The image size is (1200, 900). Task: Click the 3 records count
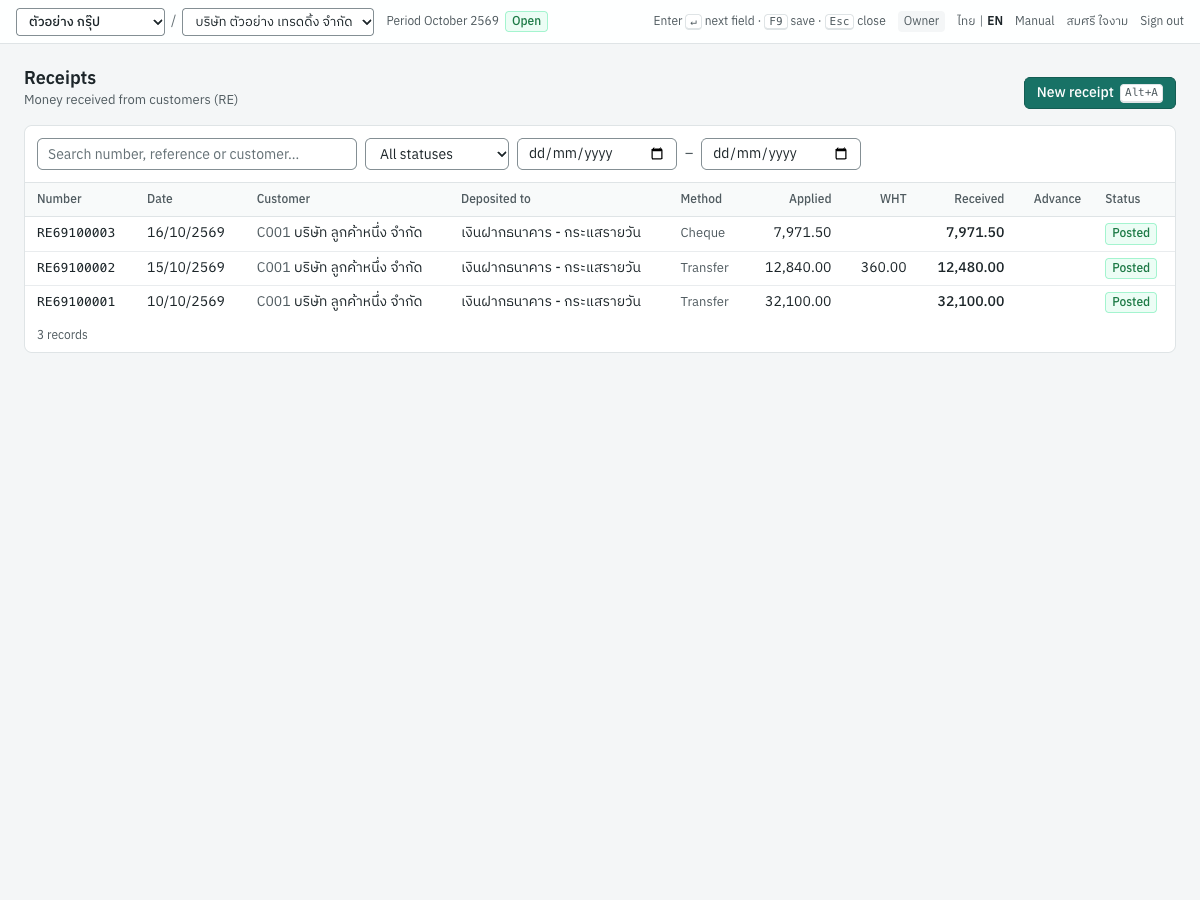(62, 335)
